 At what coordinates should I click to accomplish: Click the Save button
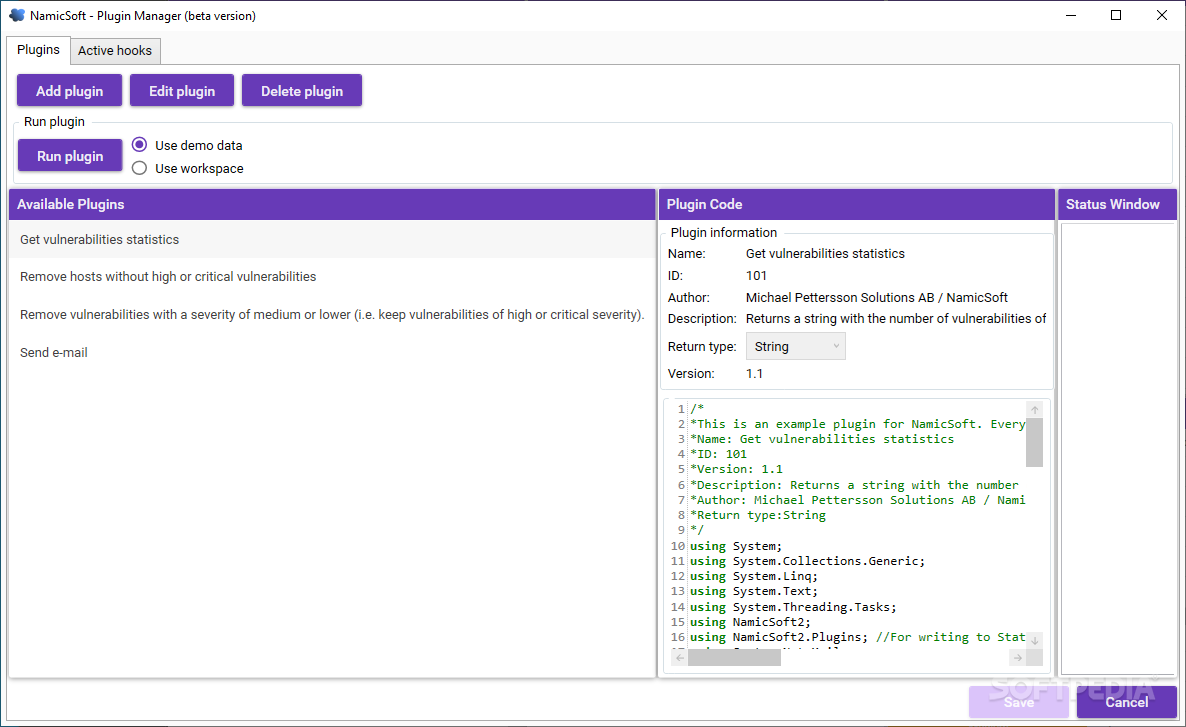(x=1019, y=702)
